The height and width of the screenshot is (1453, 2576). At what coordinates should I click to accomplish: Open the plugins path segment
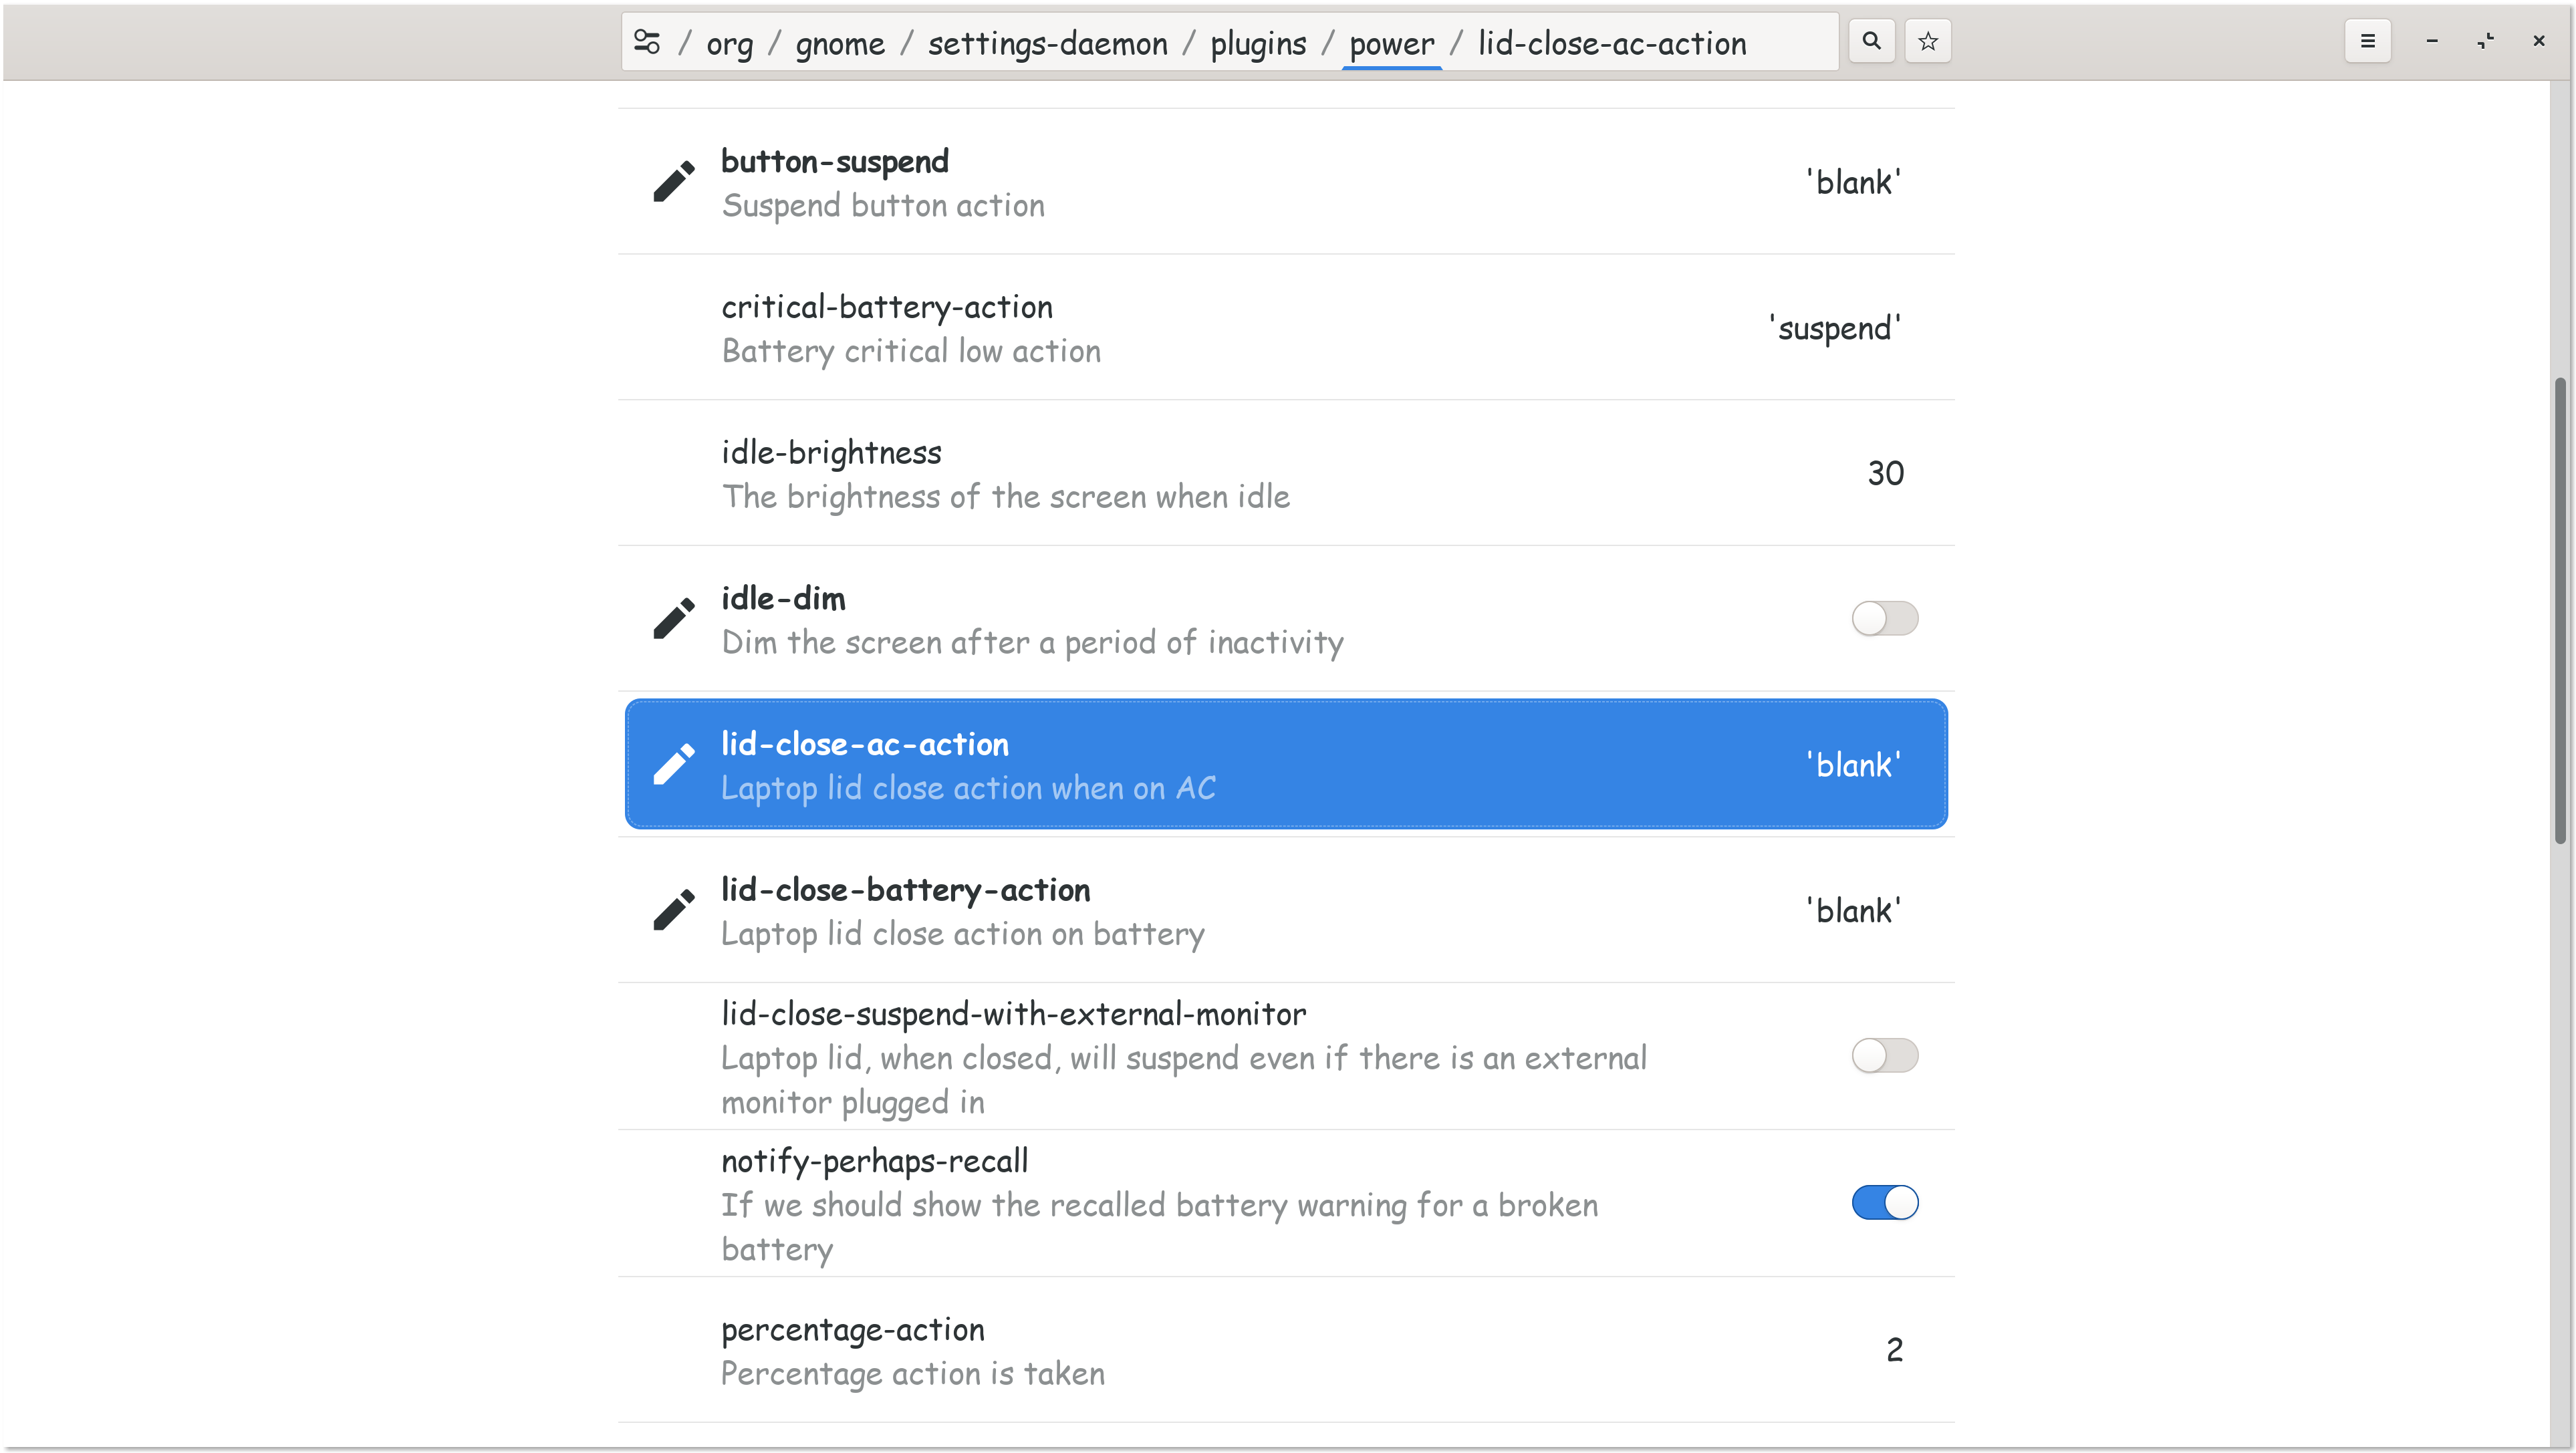[x=1258, y=44]
